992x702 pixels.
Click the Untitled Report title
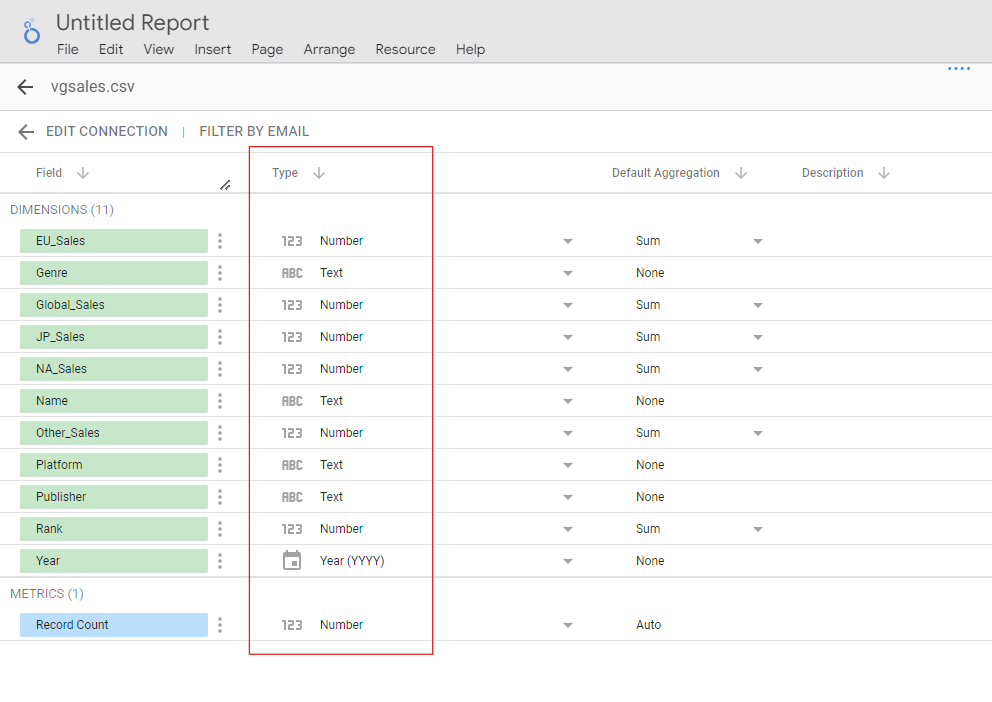(x=132, y=22)
